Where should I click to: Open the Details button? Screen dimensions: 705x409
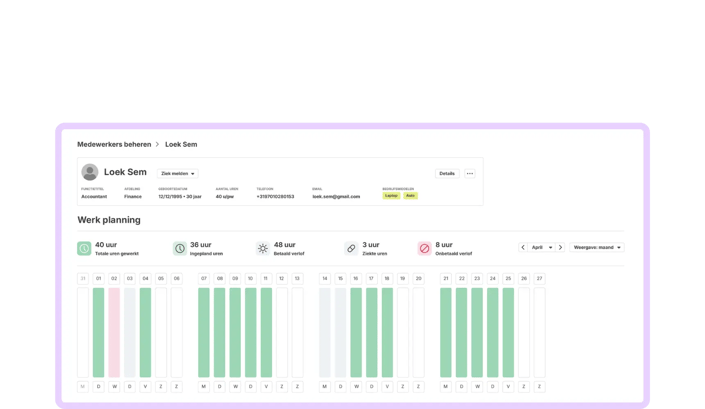[x=447, y=173]
